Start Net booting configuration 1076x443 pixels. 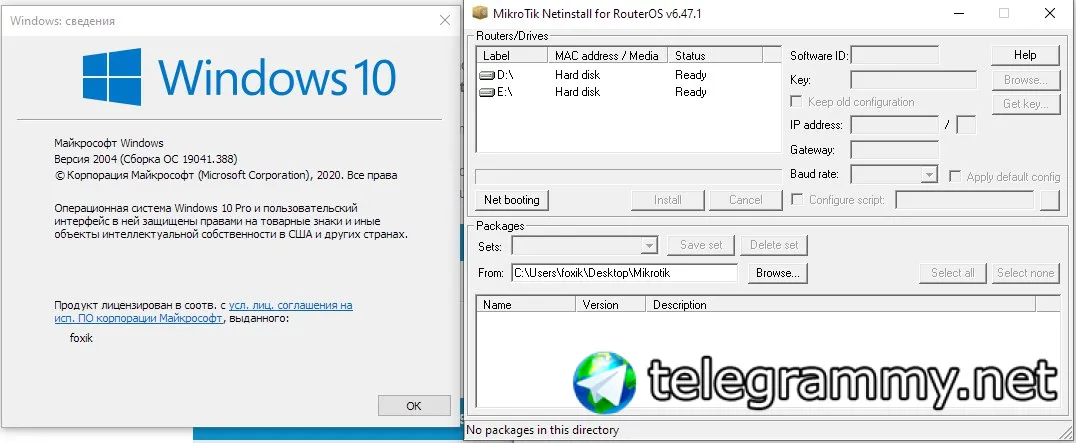pyautogui.click(x=512, y=200)
